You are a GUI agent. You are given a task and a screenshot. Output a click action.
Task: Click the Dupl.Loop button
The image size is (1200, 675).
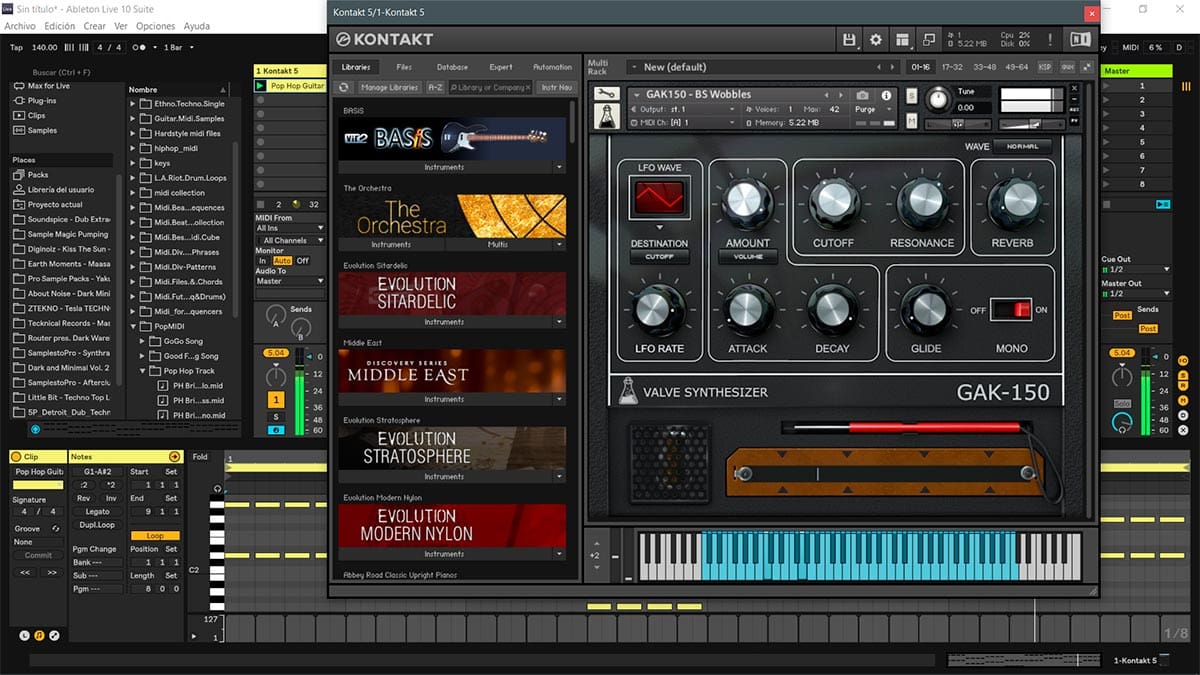pyautogui.click(x=97, y=524)
